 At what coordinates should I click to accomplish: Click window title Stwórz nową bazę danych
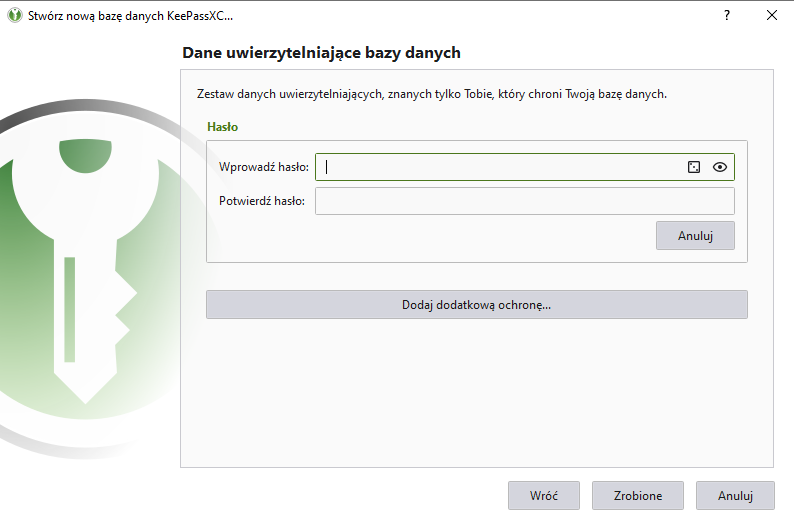pos(130,16)
